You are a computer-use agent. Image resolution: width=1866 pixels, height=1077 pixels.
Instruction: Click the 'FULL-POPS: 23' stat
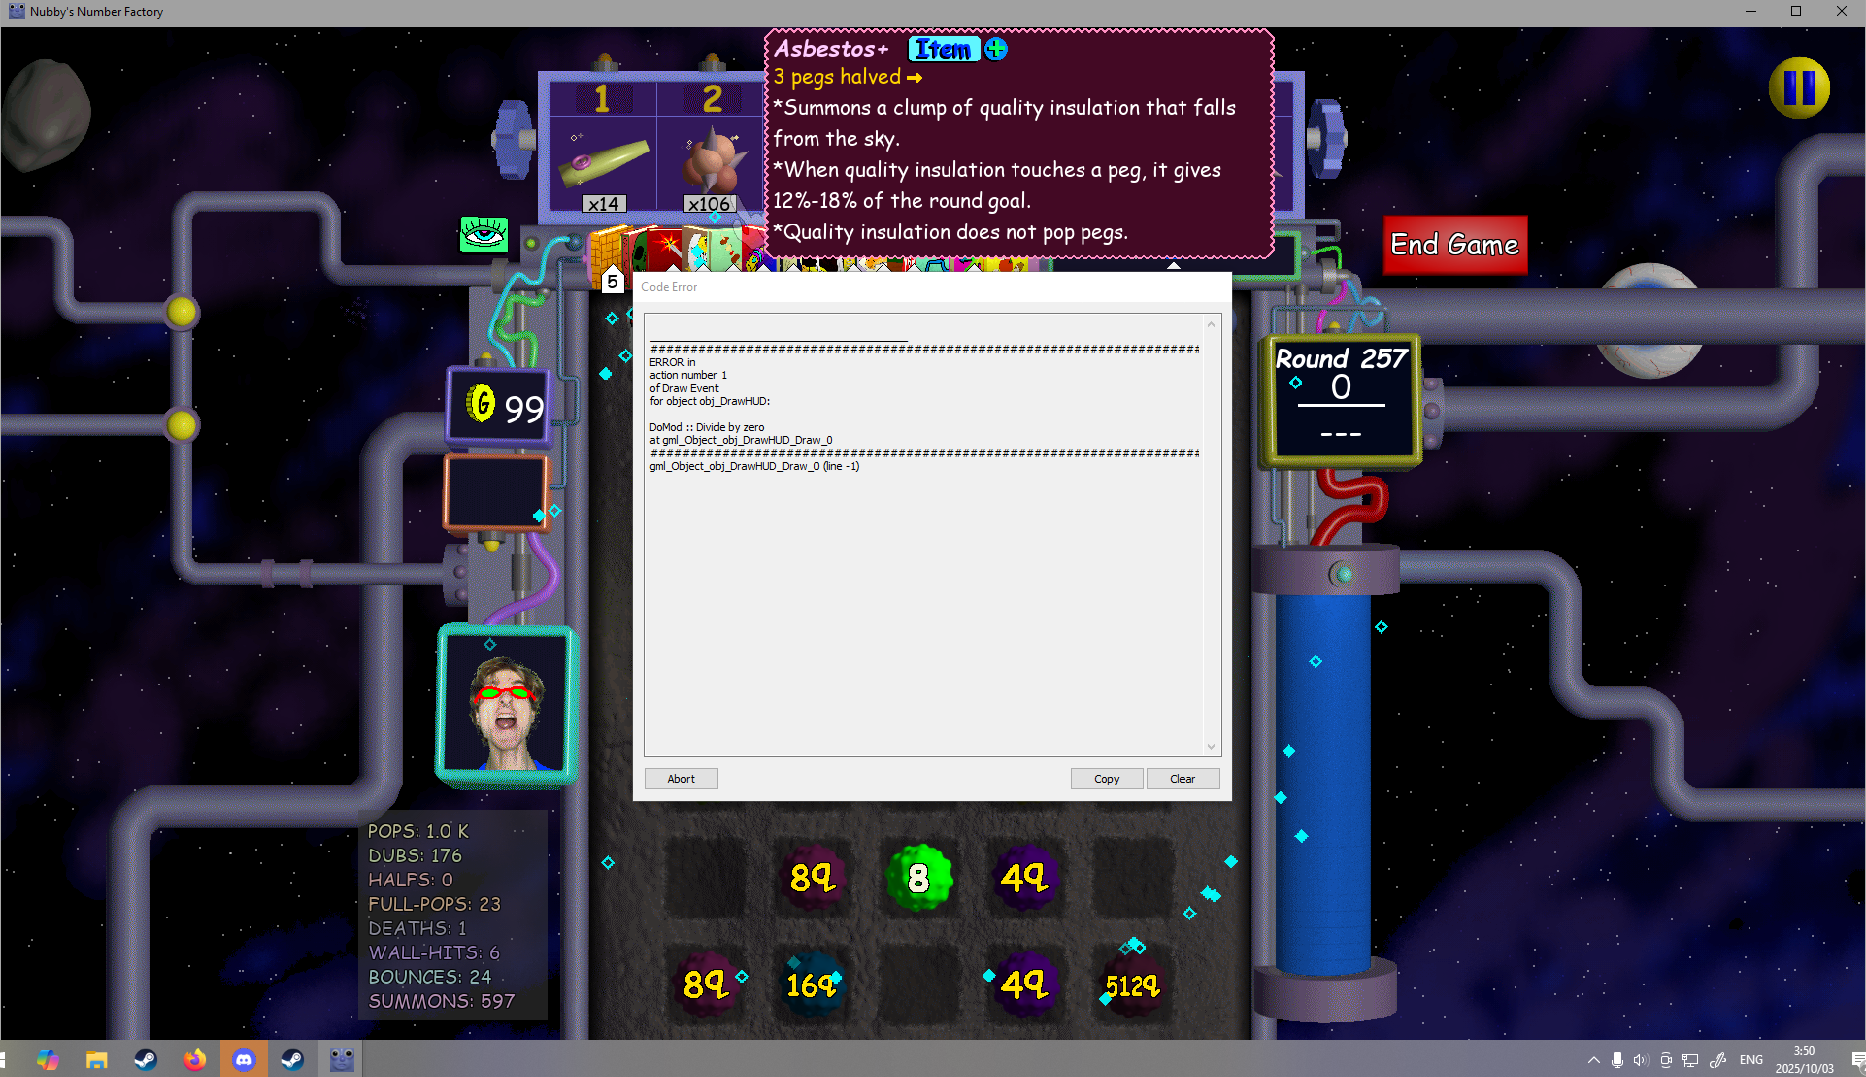[x=434, y=904]
